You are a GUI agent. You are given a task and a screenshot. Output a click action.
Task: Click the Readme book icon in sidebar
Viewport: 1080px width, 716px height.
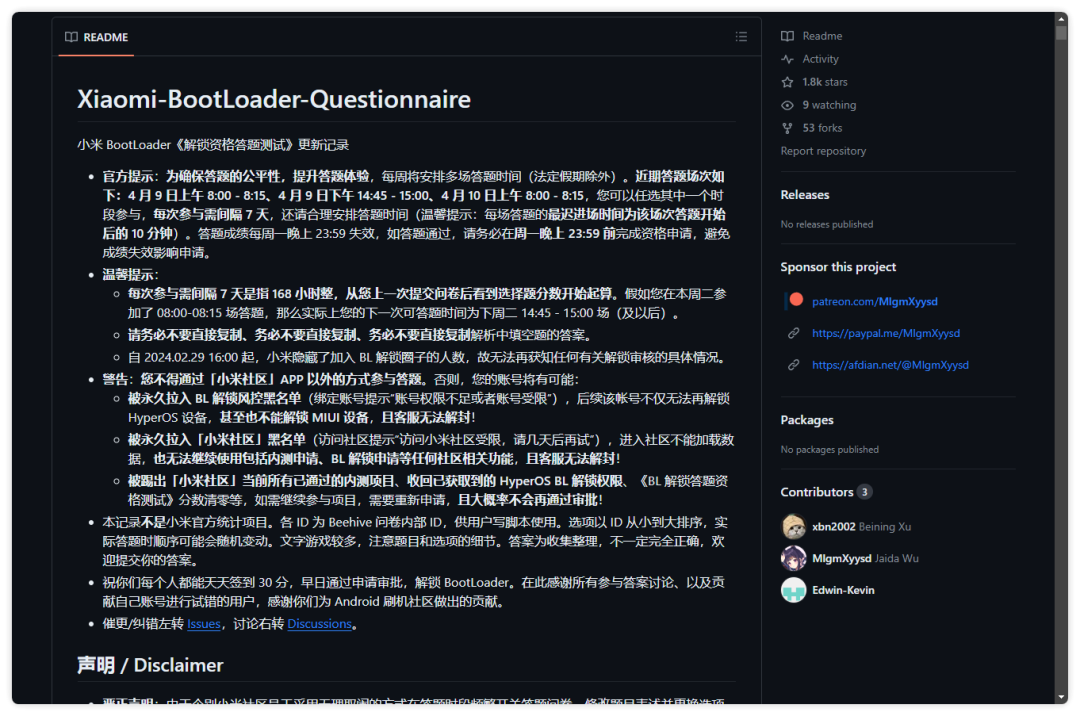click(787, 36)
